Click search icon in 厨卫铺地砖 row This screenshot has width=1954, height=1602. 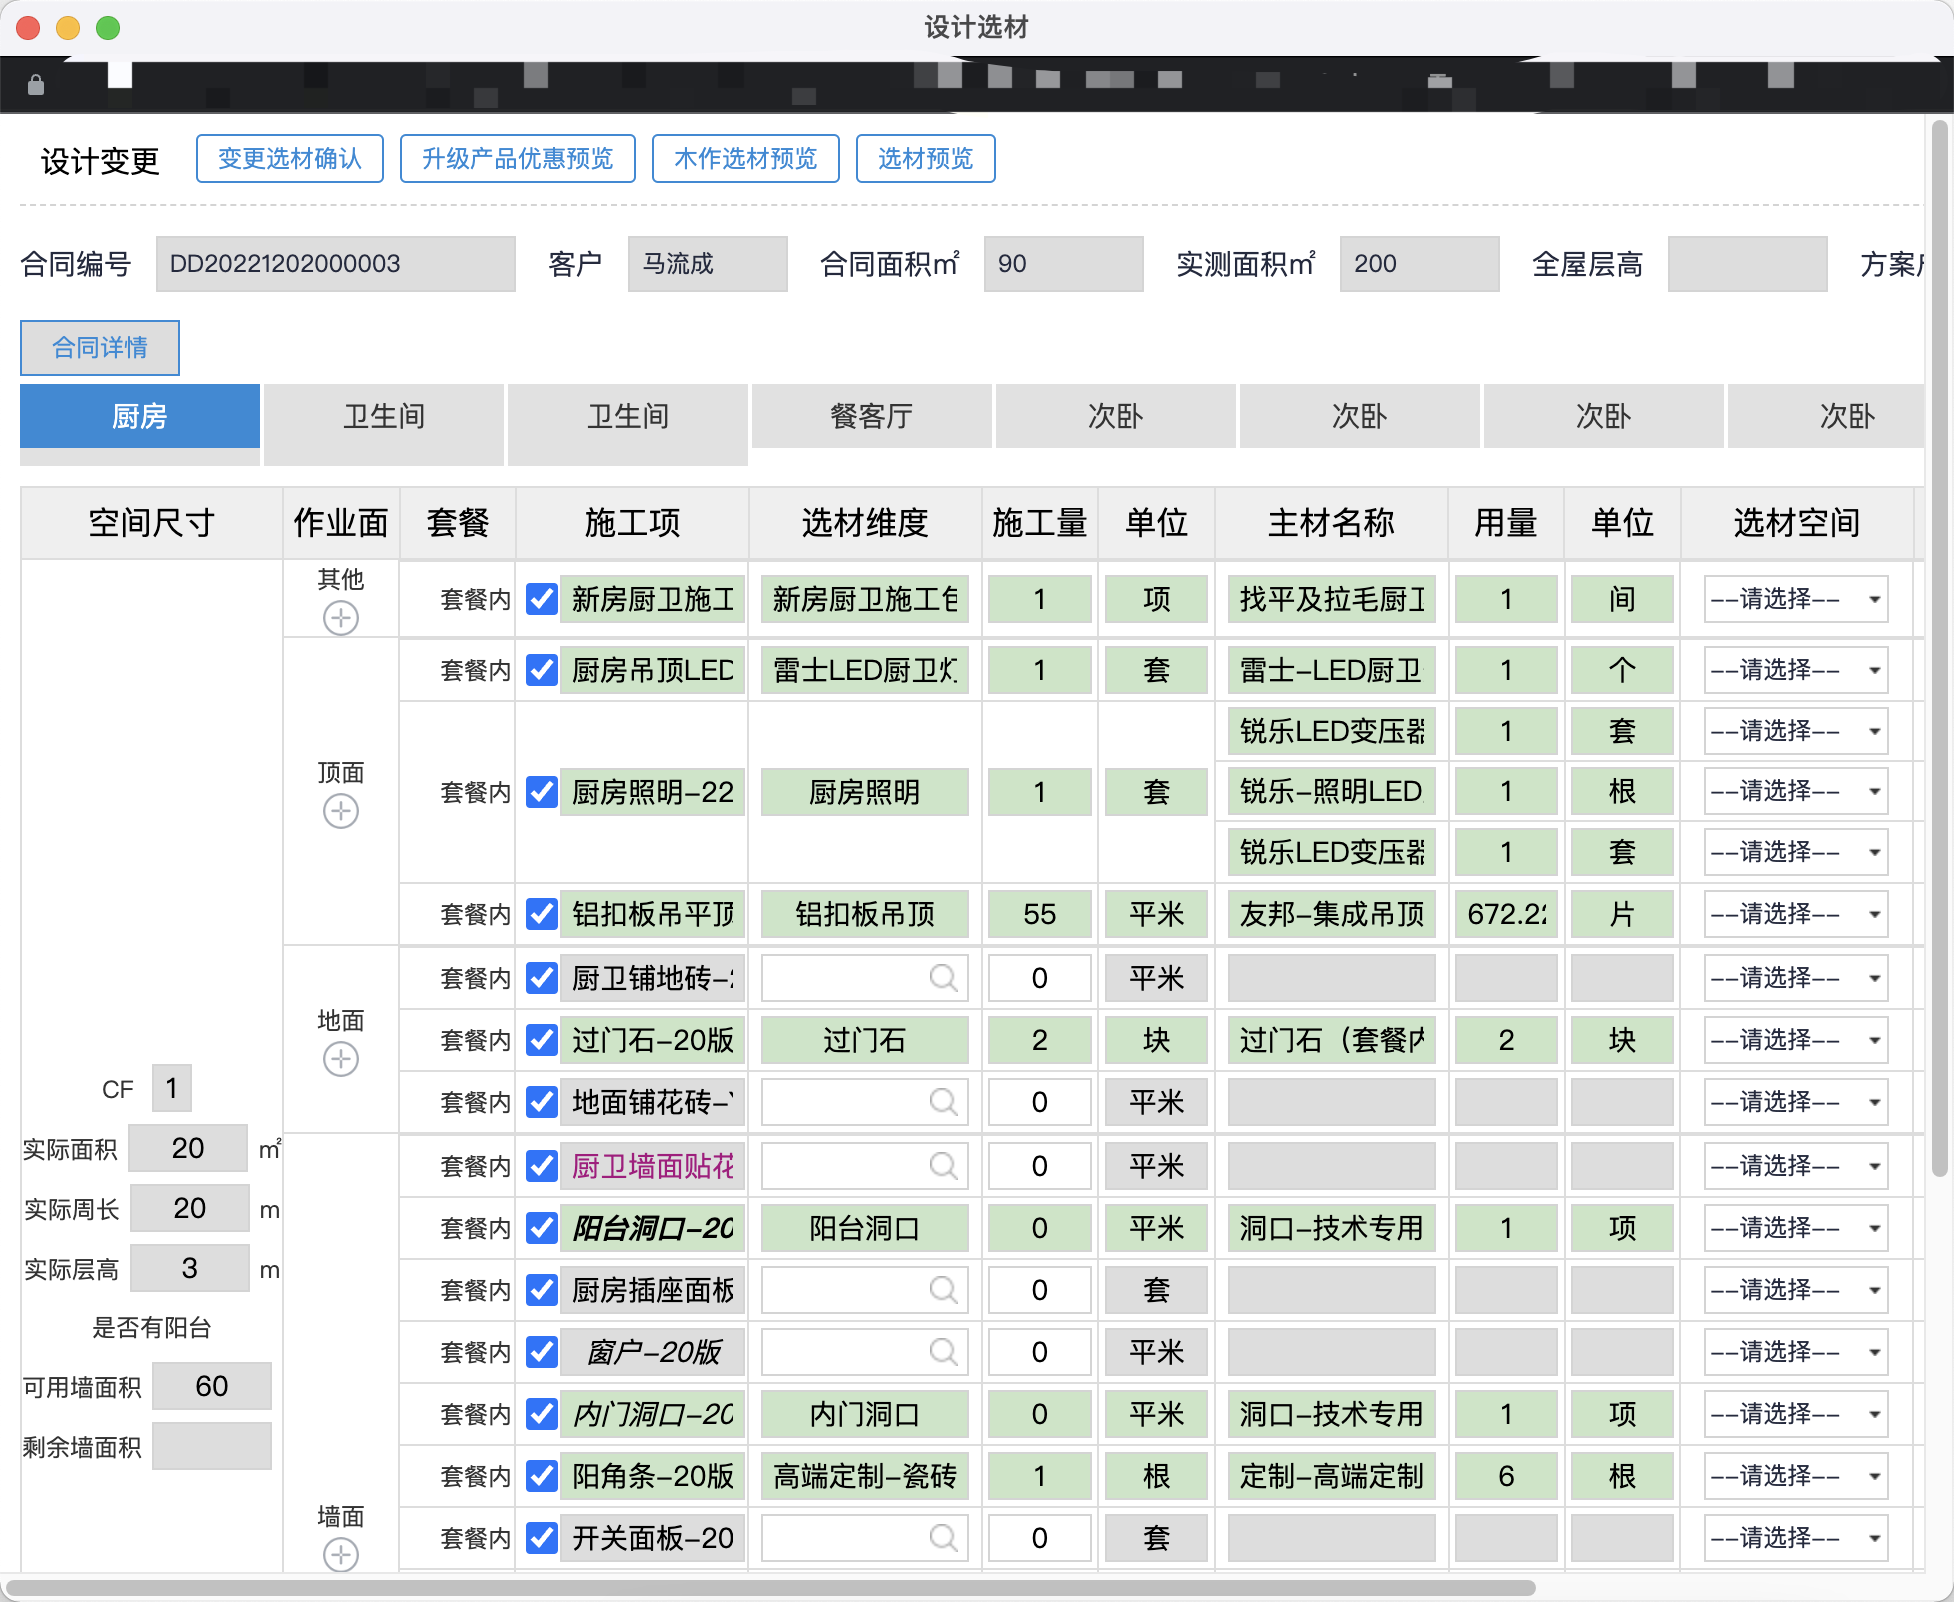coord(943,978)
